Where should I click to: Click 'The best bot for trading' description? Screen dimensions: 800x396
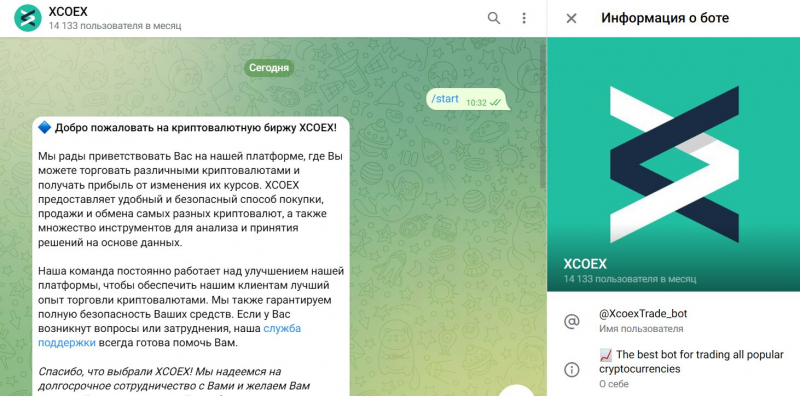(691, 361)
